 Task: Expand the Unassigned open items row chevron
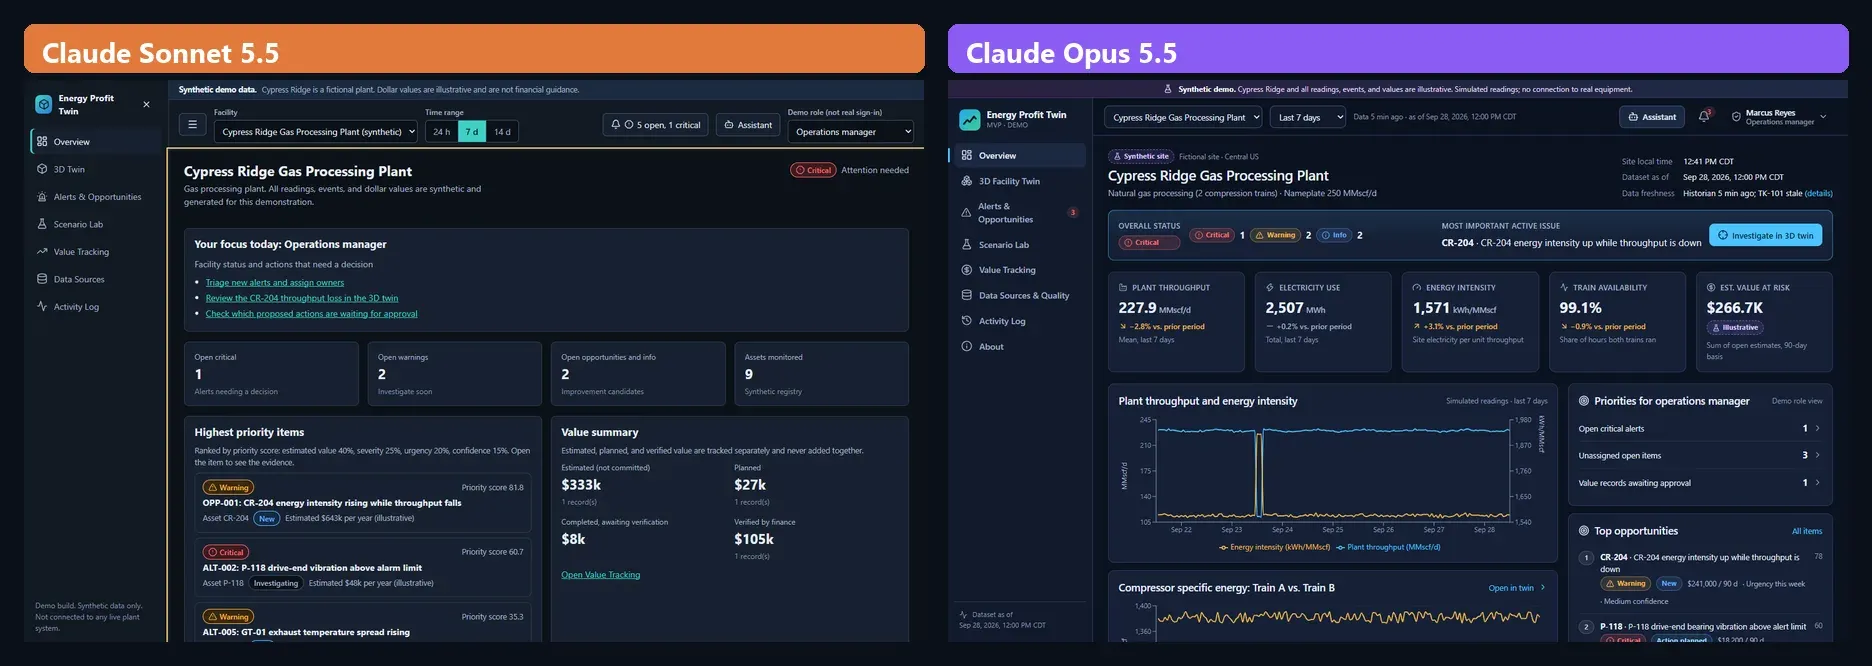[1817, 455]
